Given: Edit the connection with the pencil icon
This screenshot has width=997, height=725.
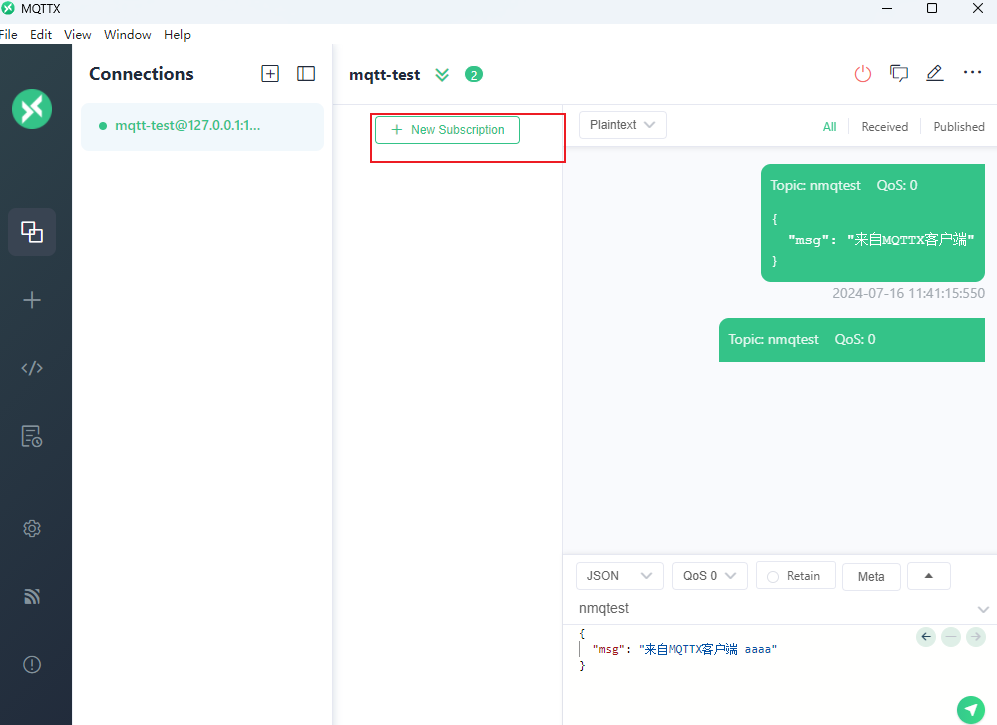Looking at the screenshot, I should coord(935,74).
